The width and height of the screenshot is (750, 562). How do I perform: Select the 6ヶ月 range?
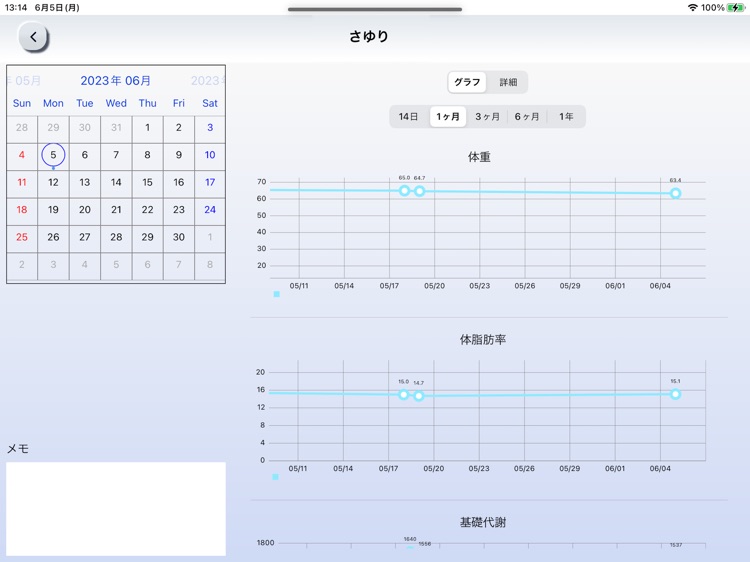pos(527,117)
